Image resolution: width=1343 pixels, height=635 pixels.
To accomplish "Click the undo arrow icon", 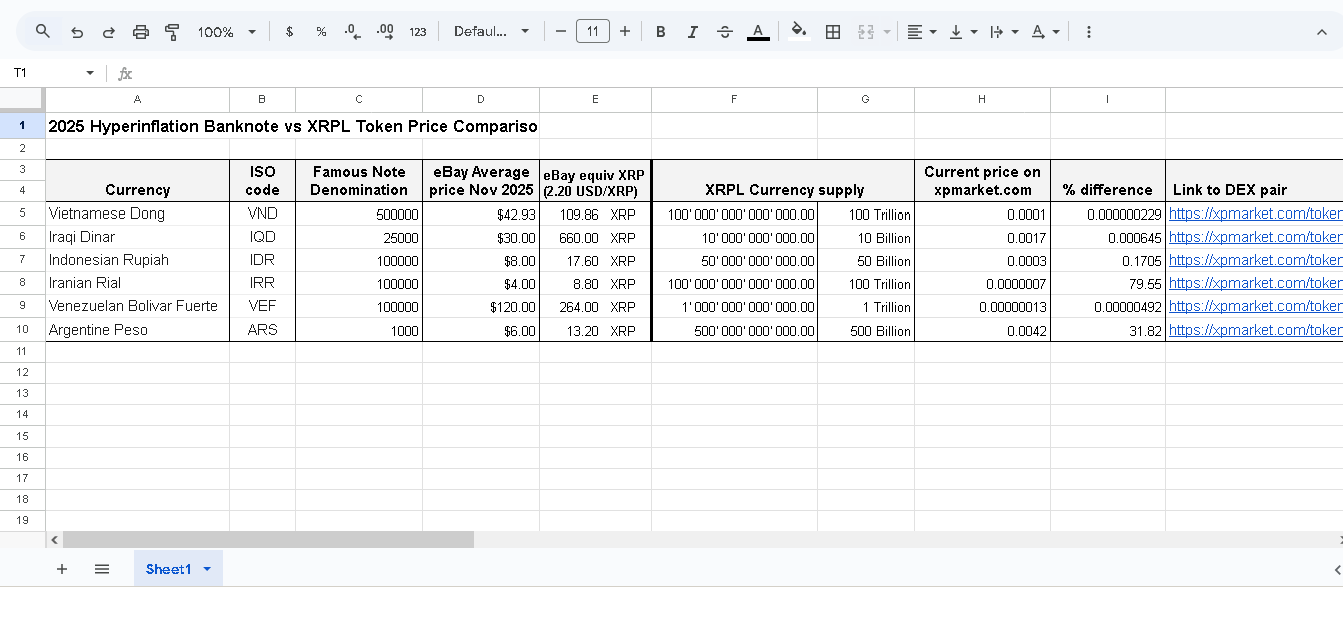I will tap(77, 32).
